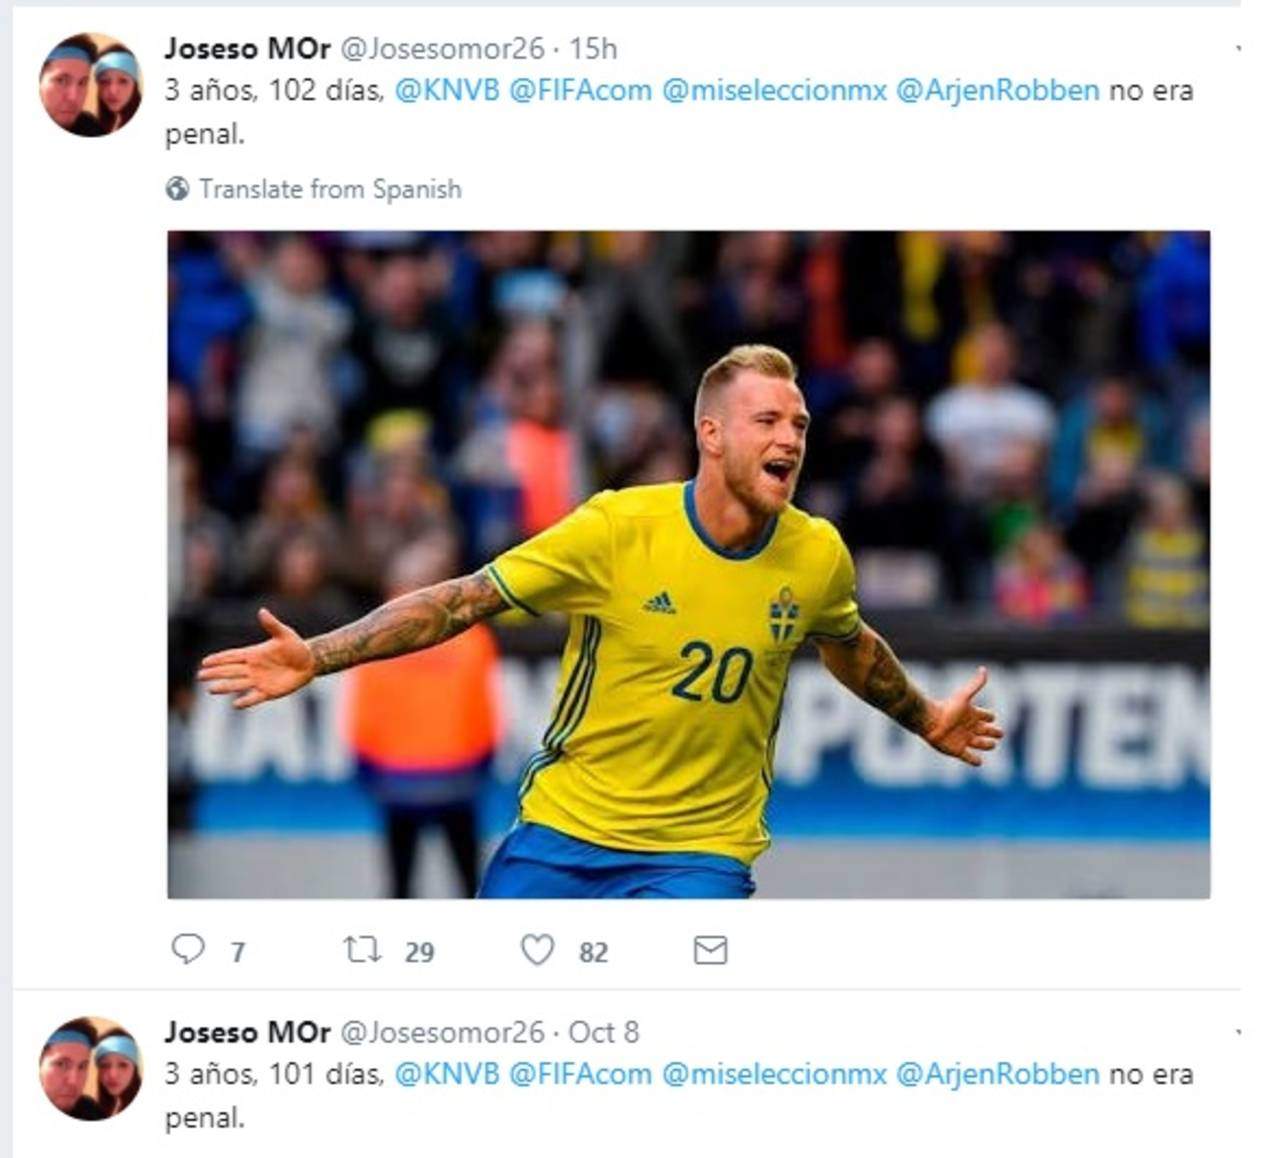This screenshot has height=1158, width=1280.
Task: Open @KNVB mention in first tweet
Action: pyautogui.click(x=447, y=90)
